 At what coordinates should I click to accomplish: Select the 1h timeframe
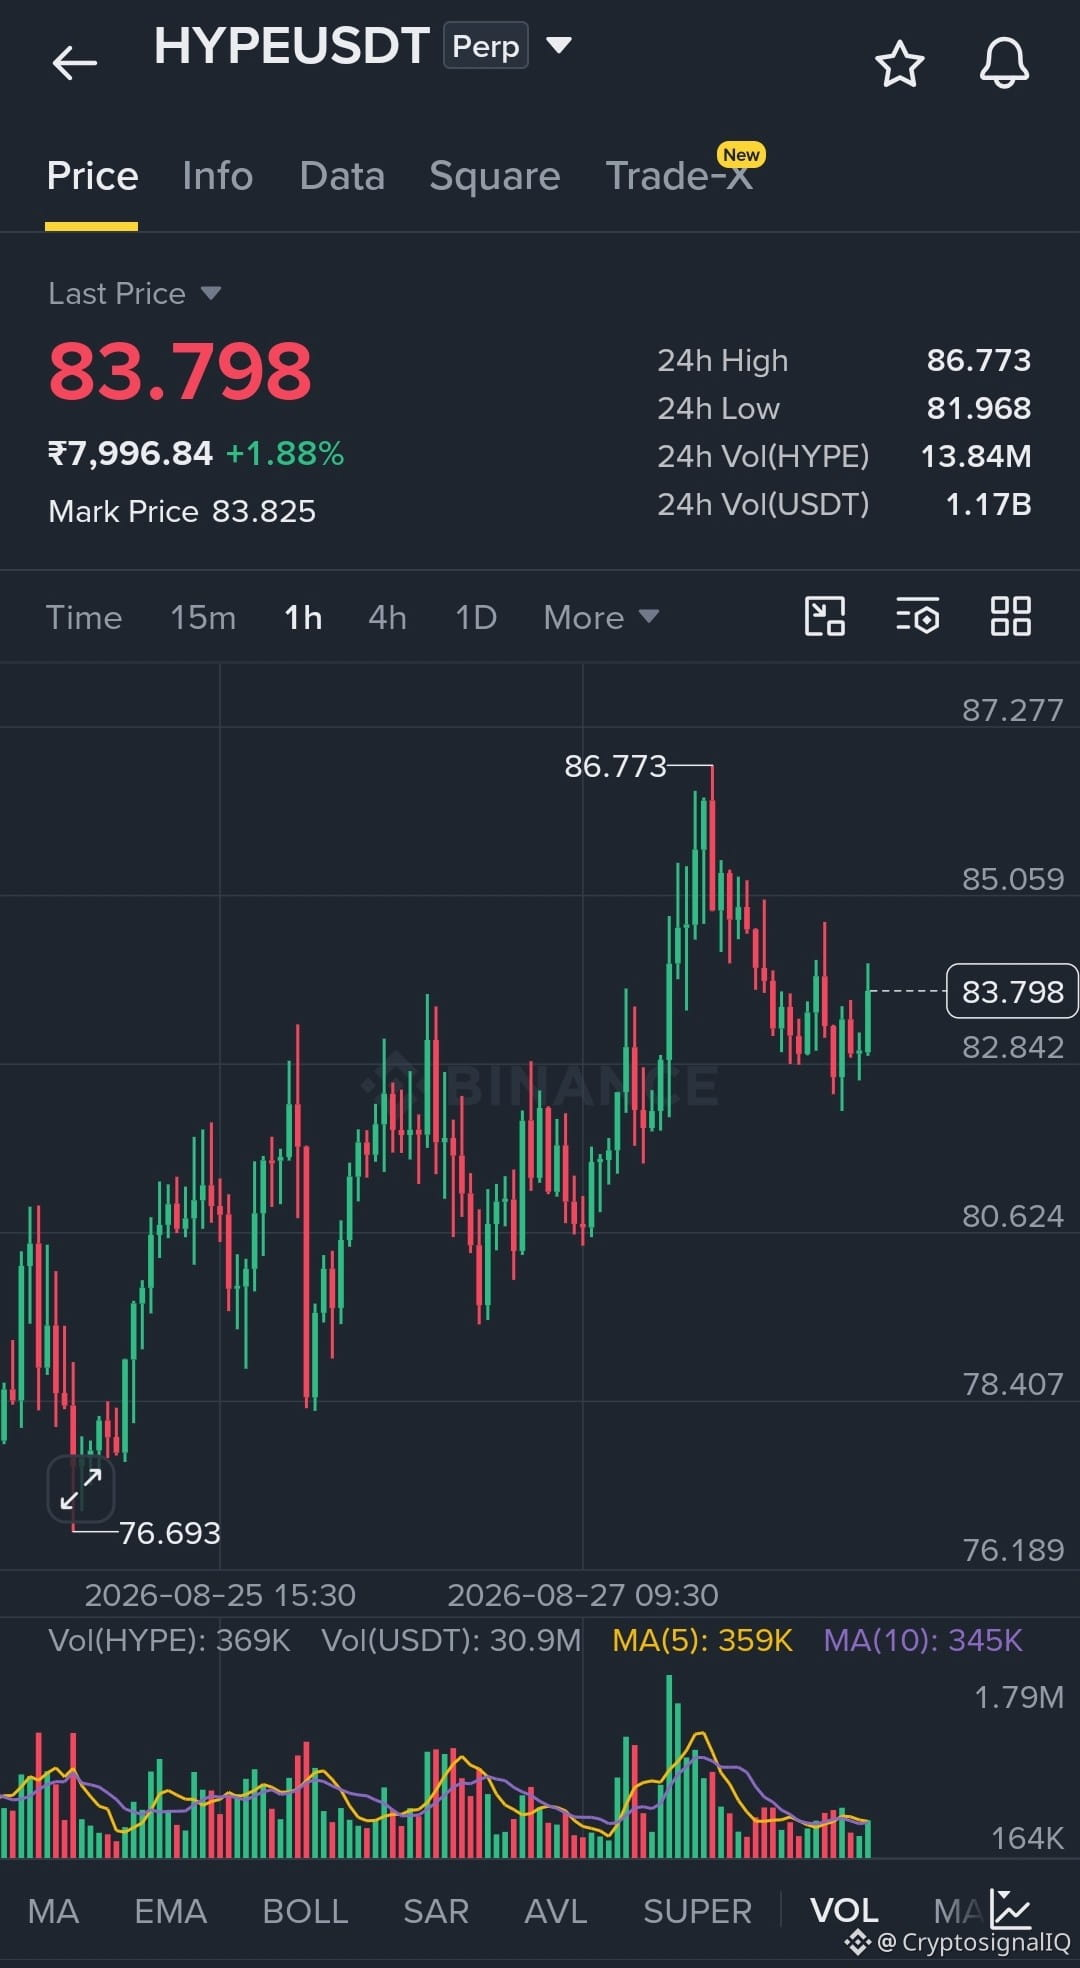[x=303, y=617]
